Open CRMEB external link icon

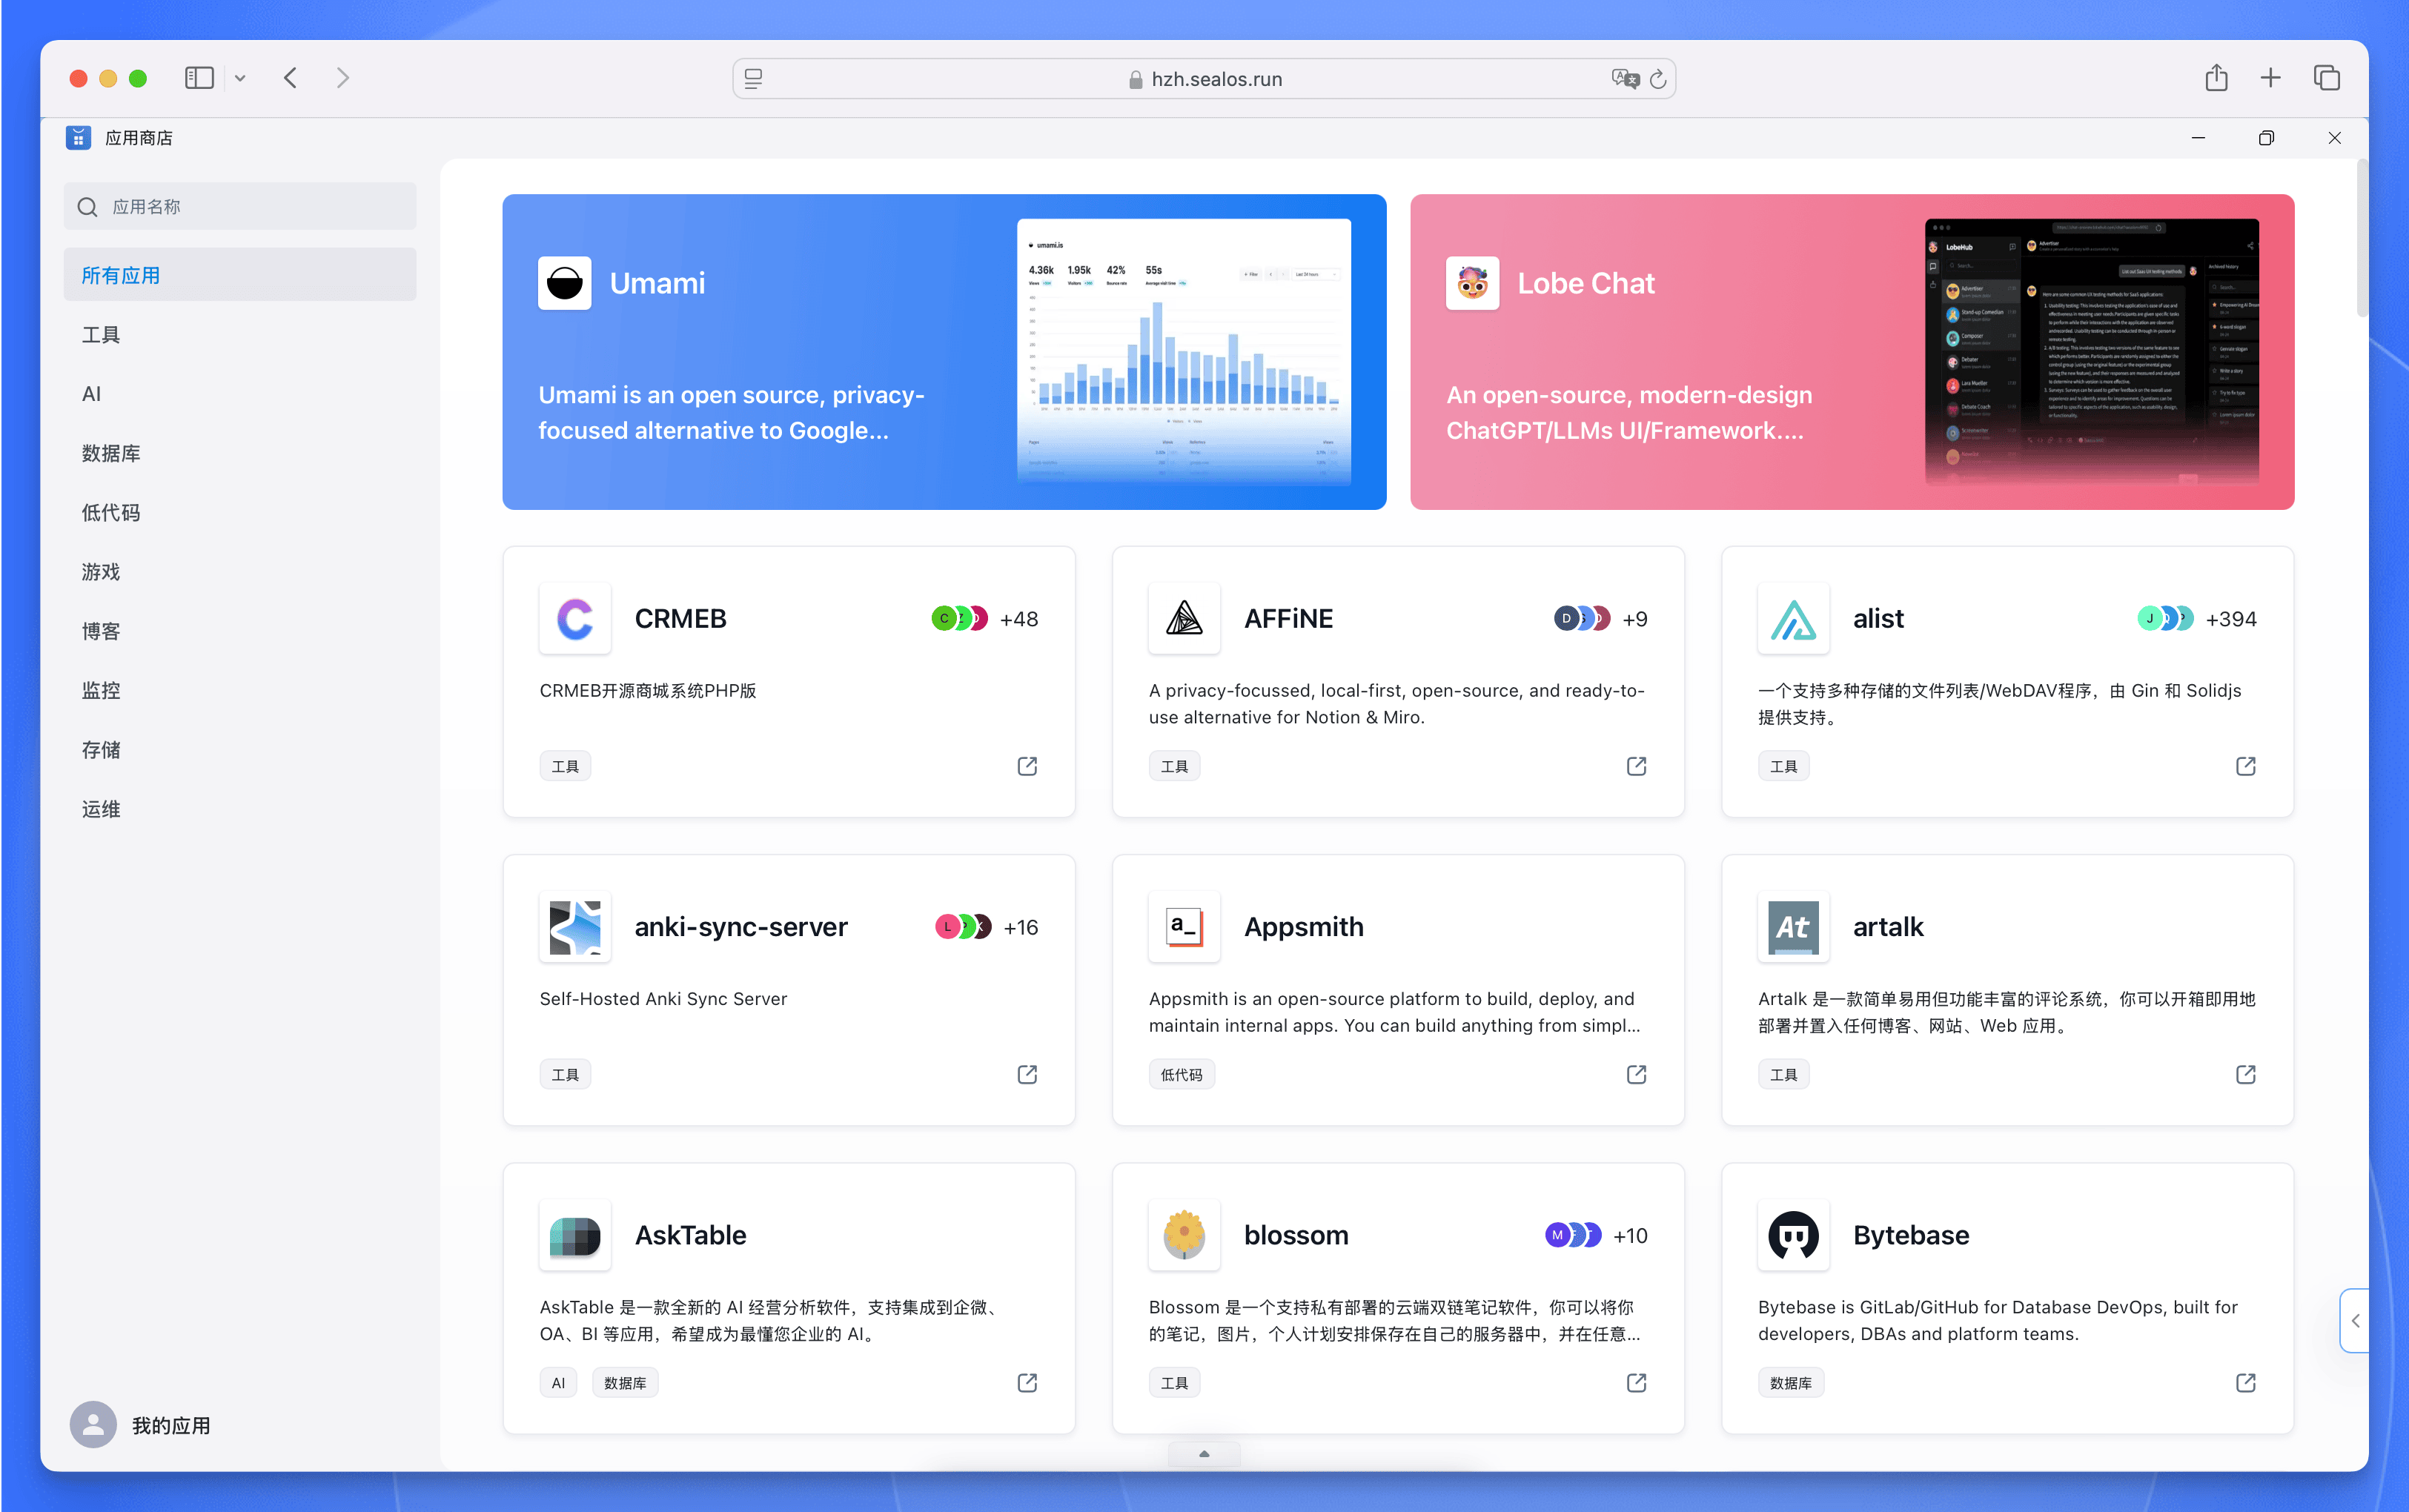(1027, 766)
